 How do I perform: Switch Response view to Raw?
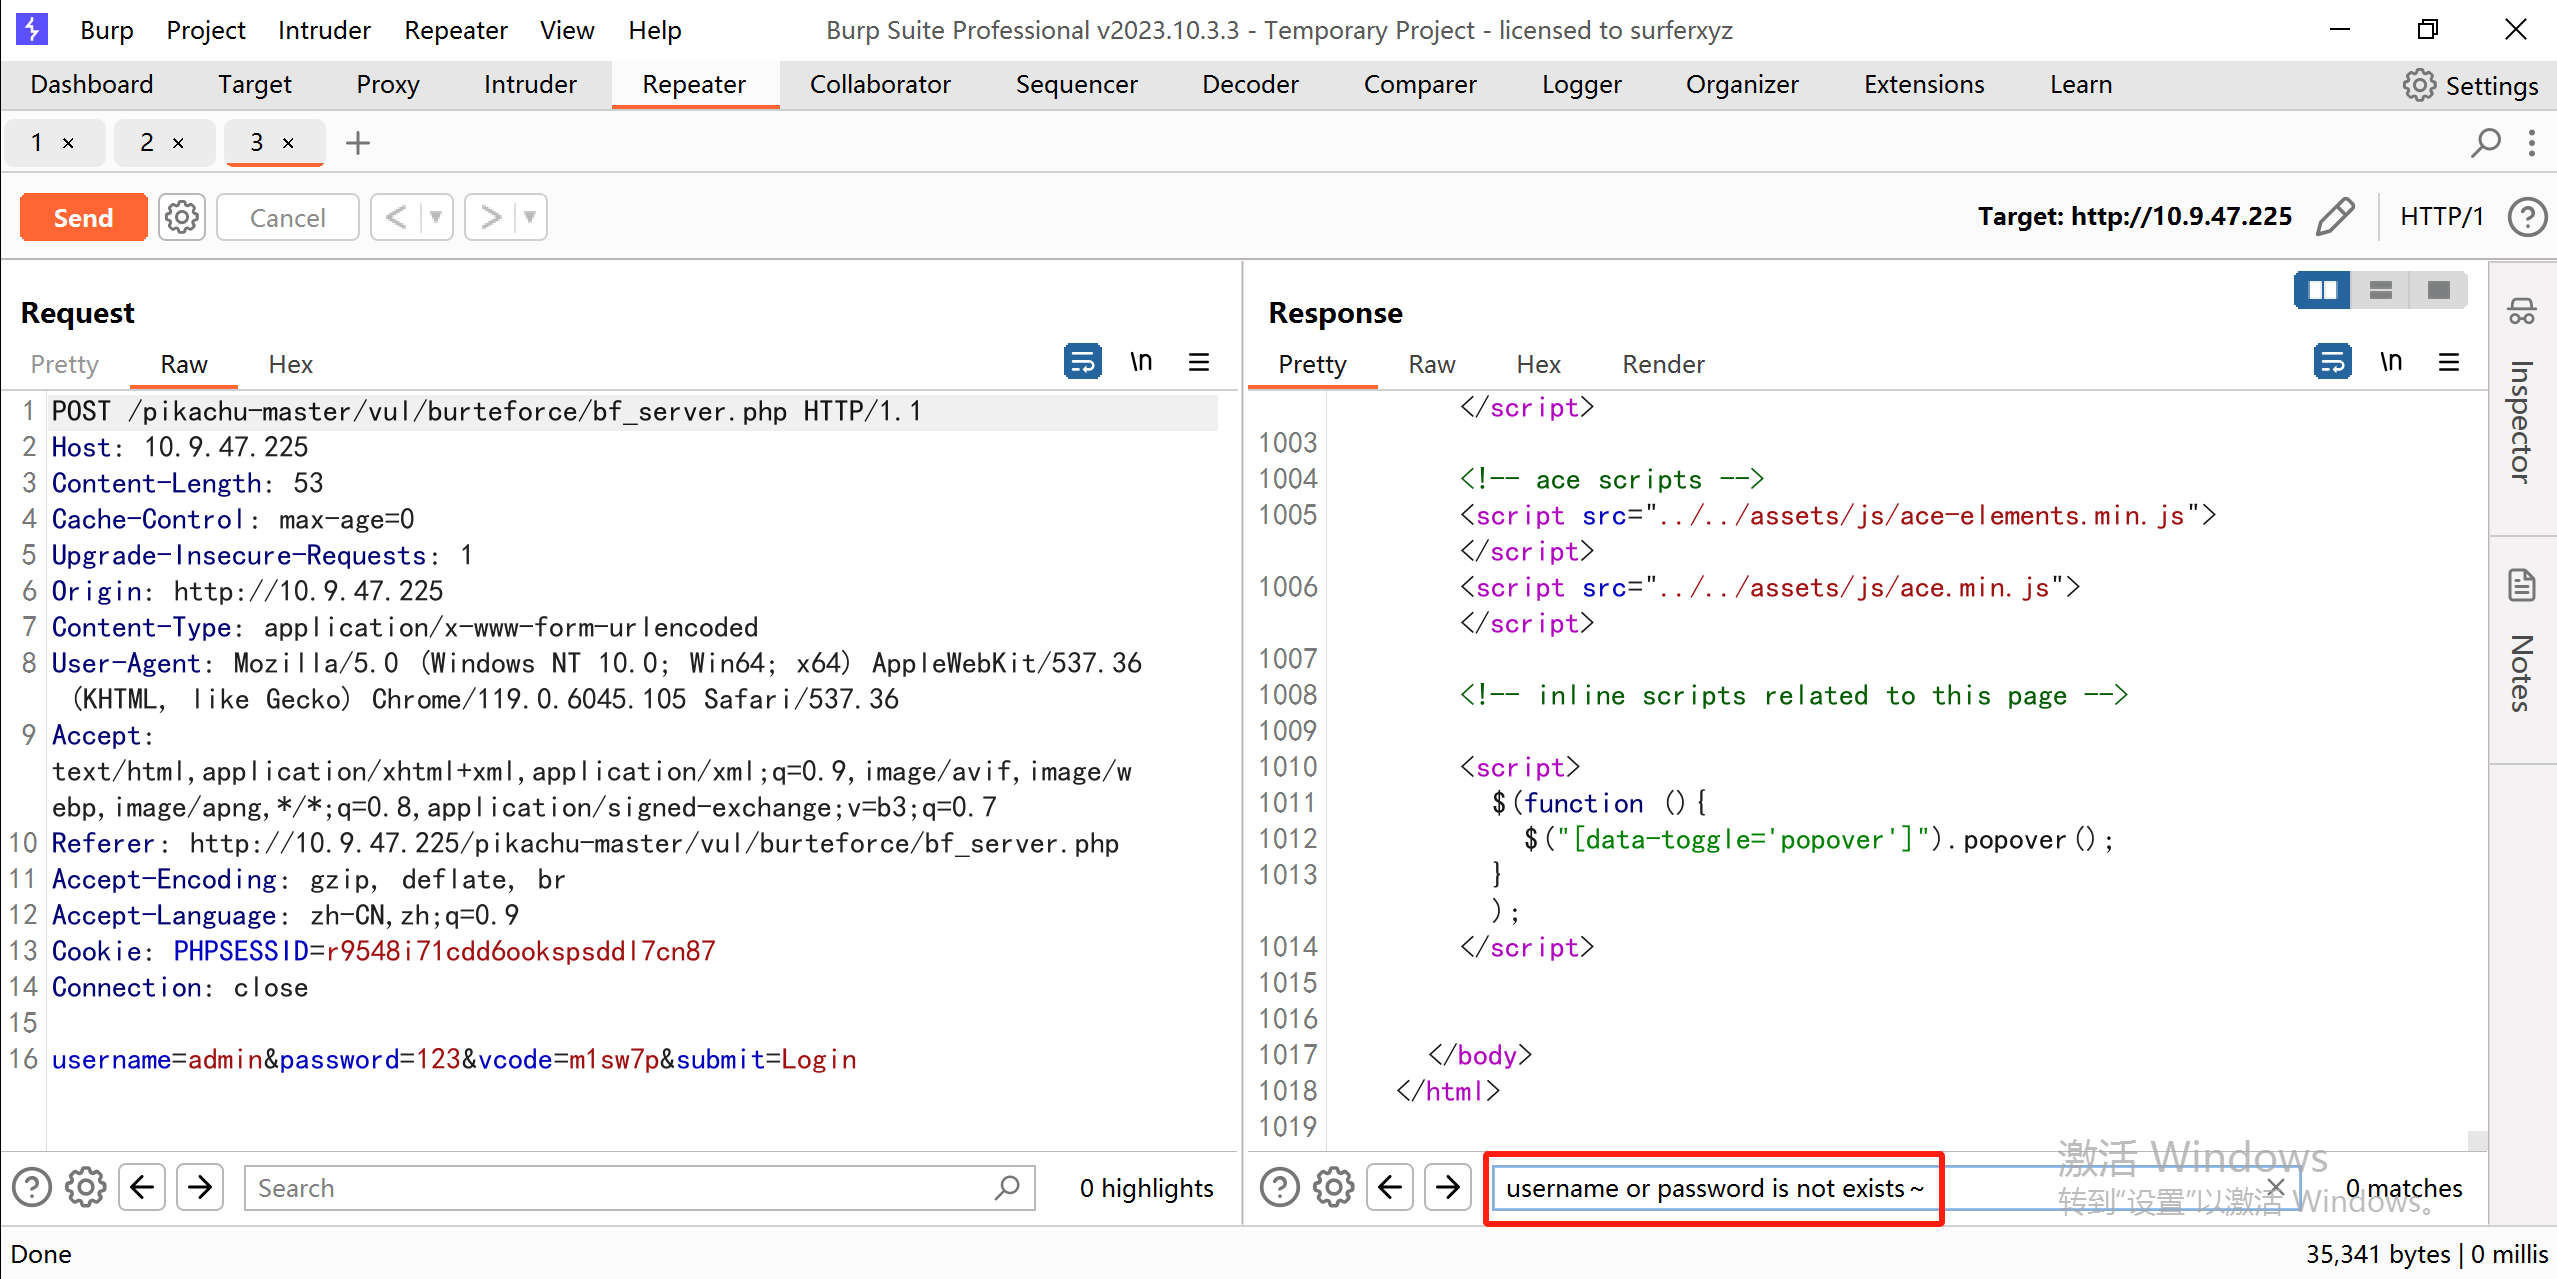pos(1431,364)
